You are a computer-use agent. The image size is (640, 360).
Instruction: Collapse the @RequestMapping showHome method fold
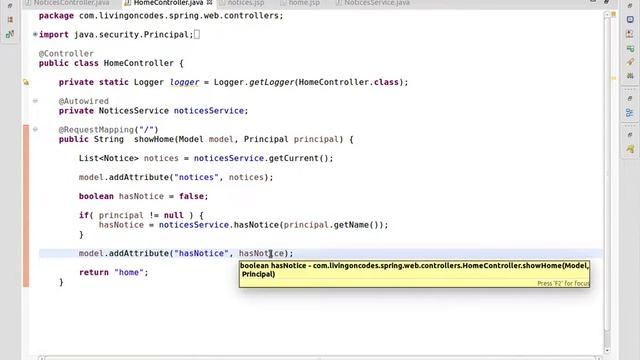pos(35,129)
